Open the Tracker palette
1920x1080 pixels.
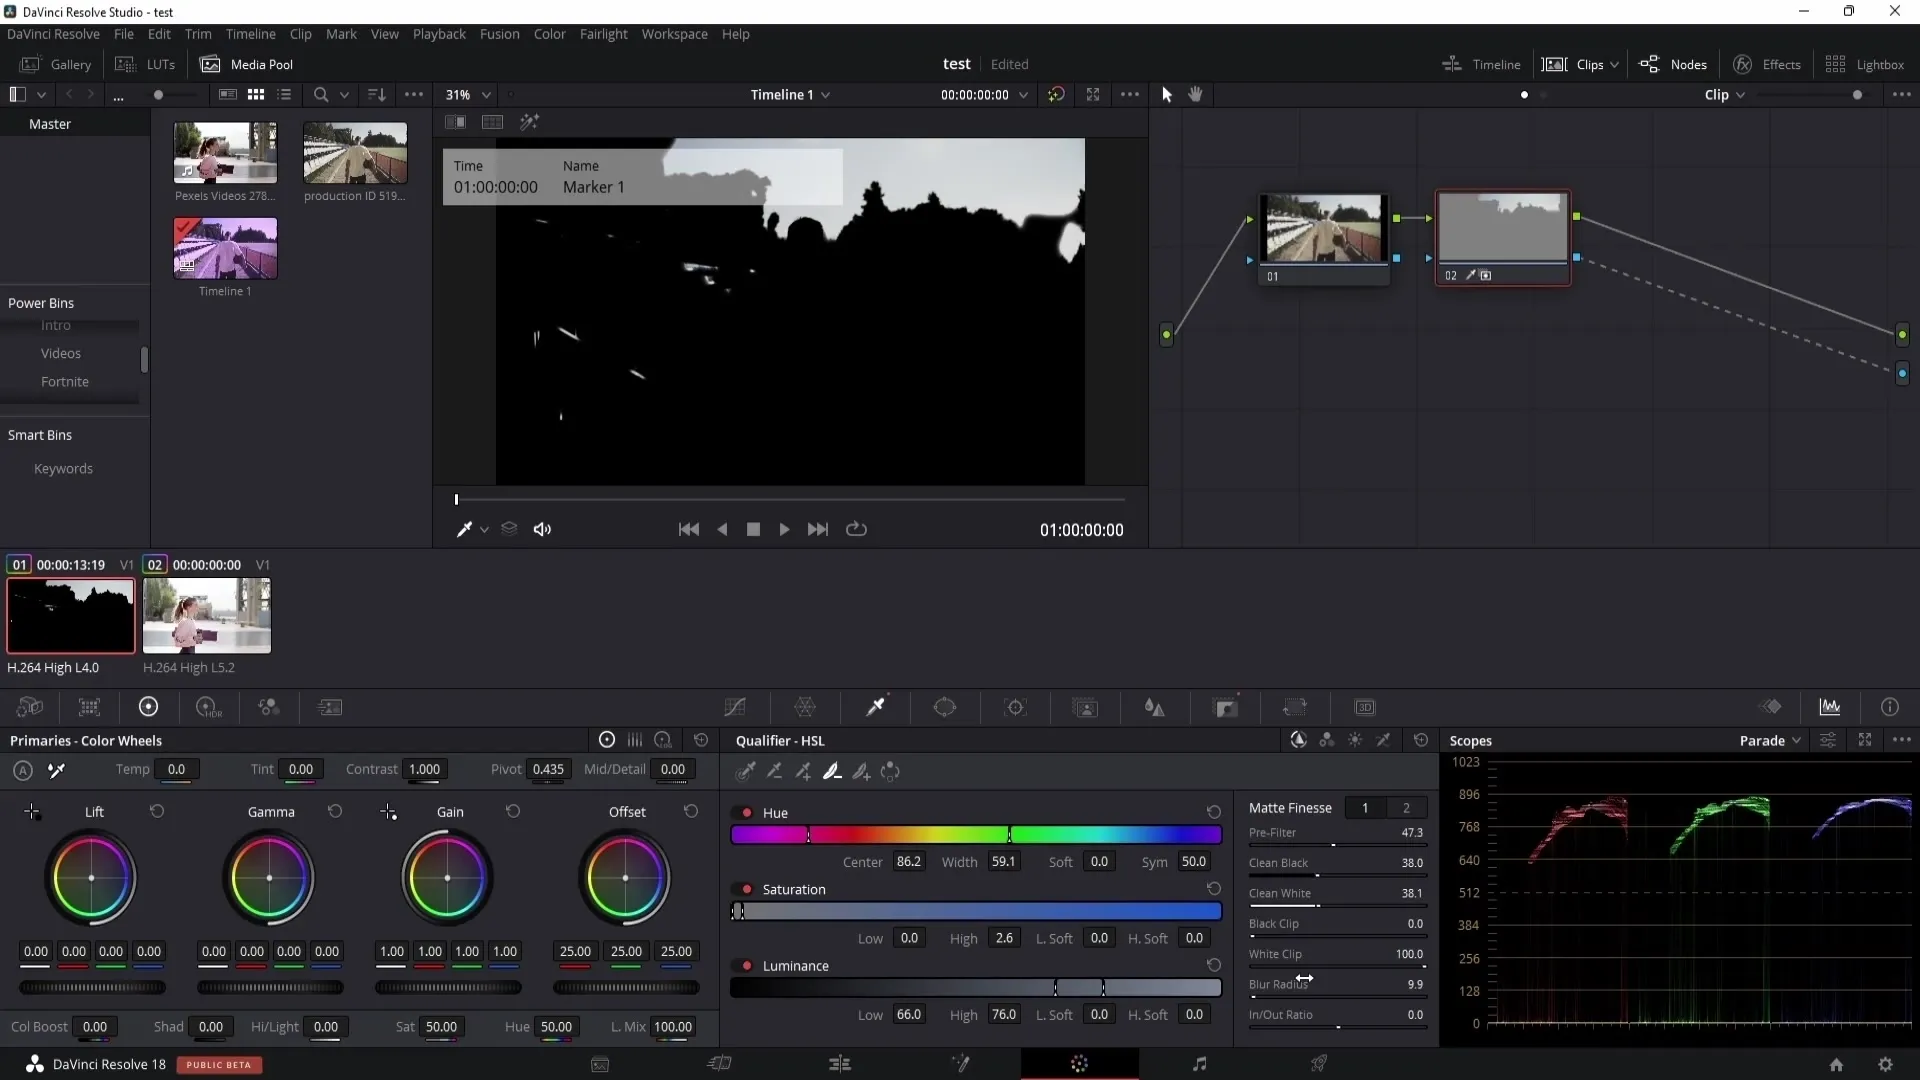1015,707
